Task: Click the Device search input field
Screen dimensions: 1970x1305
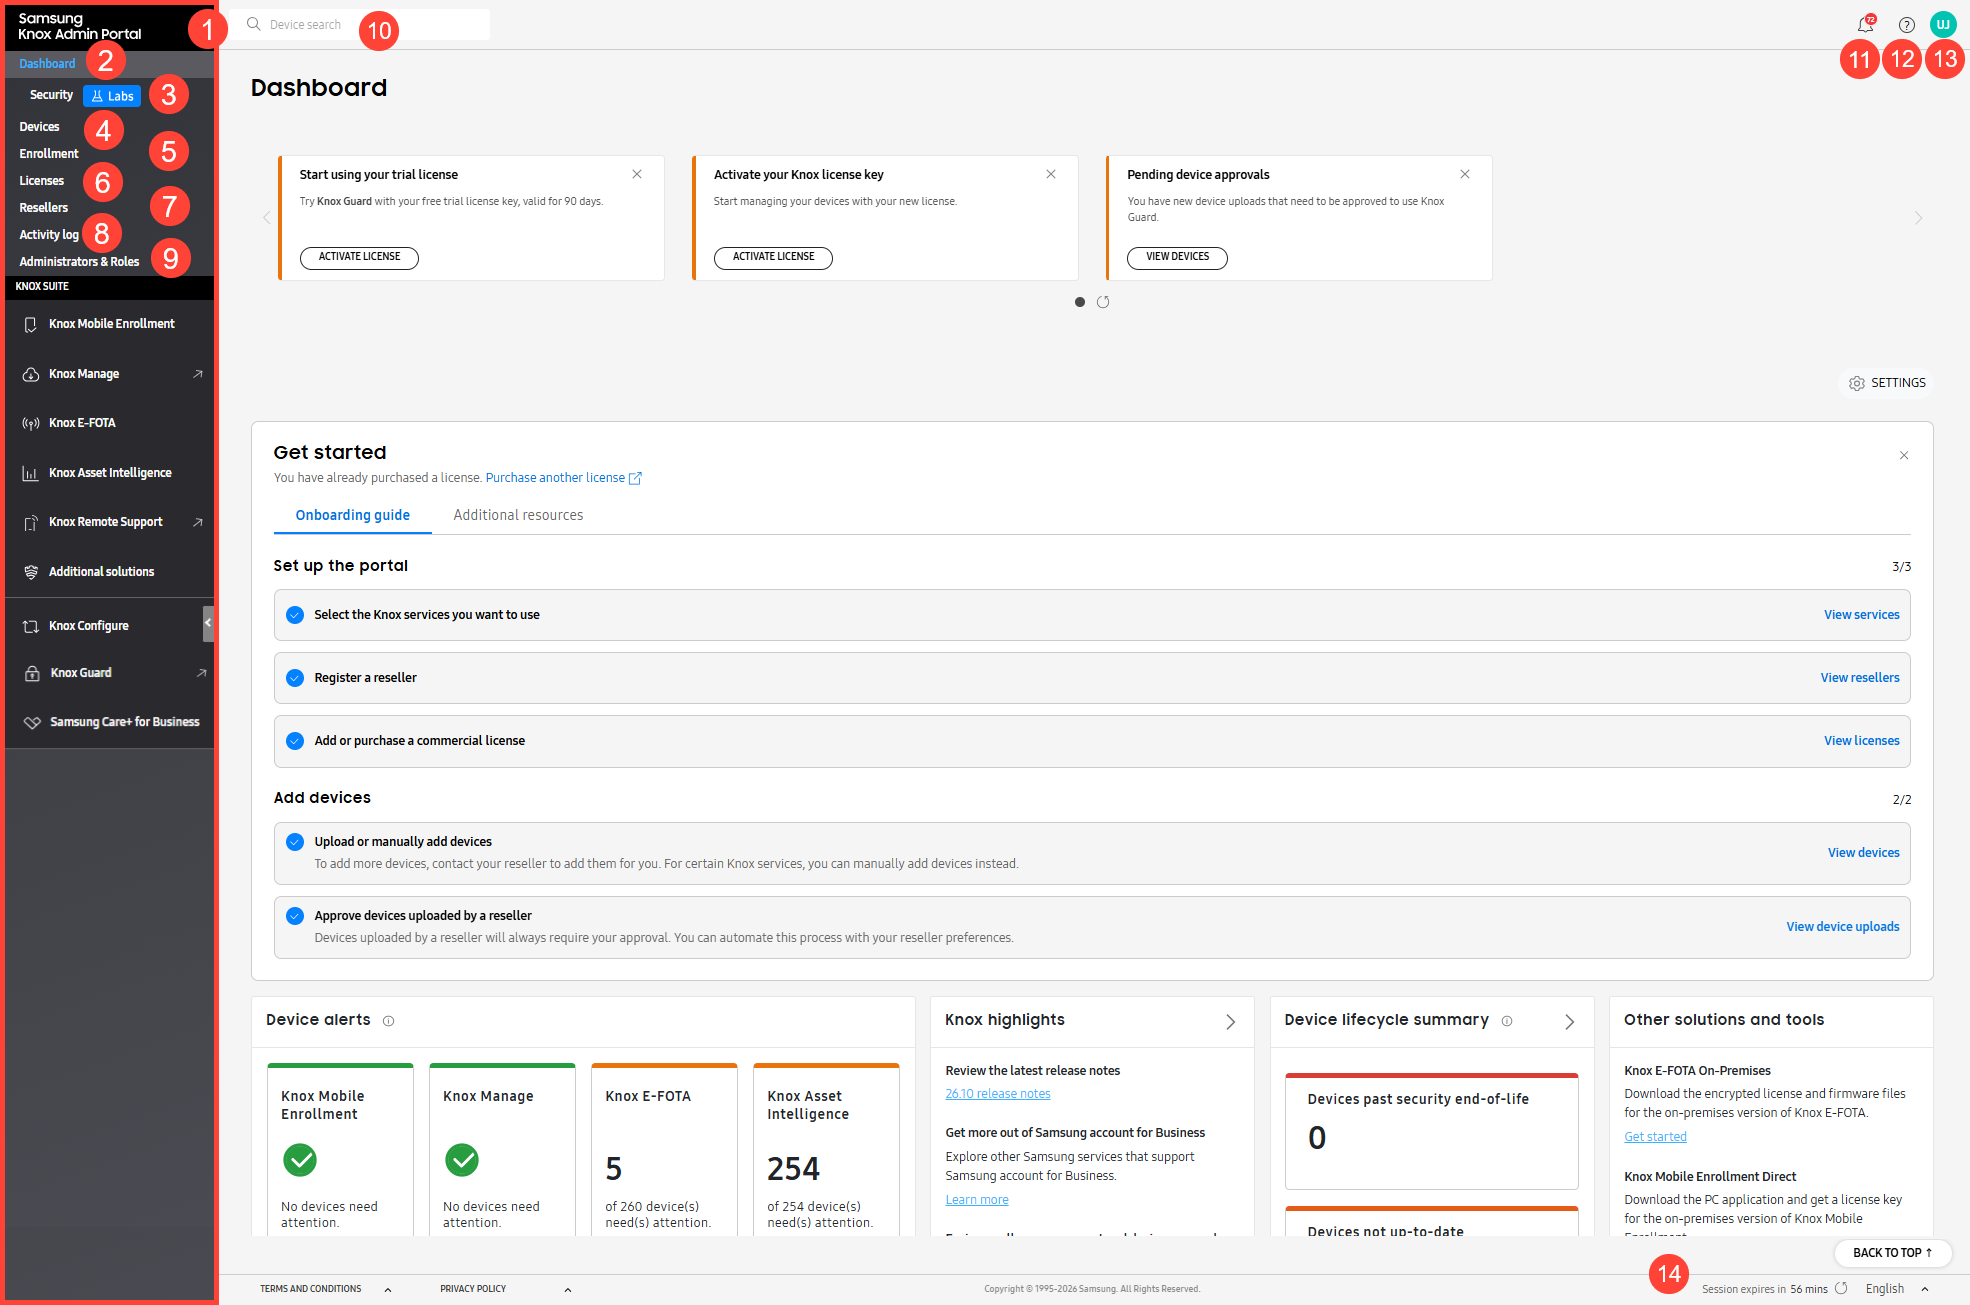Action: (360, 24)
